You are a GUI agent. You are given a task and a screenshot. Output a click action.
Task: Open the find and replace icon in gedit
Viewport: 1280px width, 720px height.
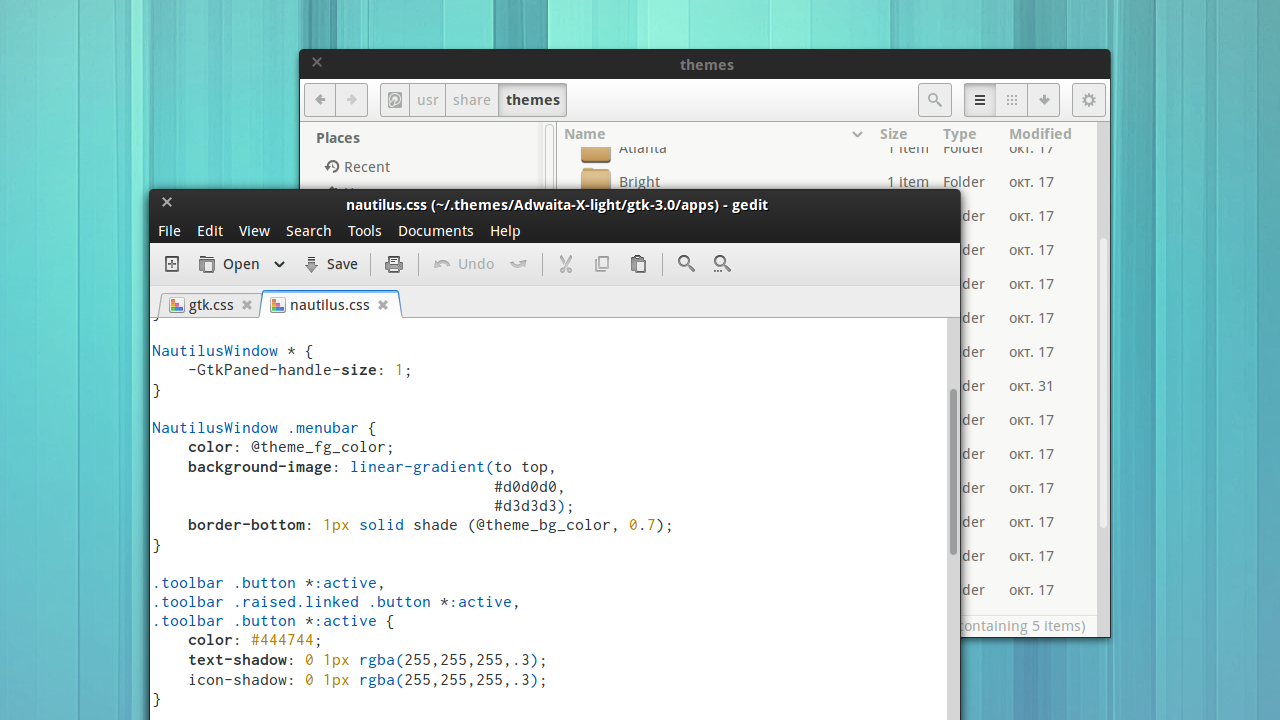click(722, 264)
